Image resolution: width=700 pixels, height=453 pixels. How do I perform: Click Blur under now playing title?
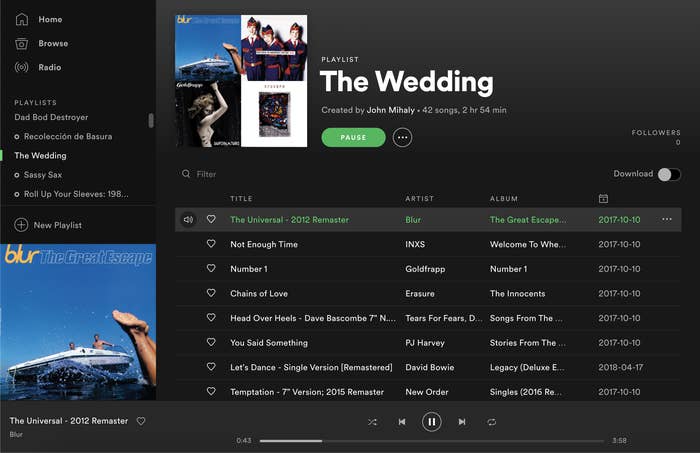16,434
